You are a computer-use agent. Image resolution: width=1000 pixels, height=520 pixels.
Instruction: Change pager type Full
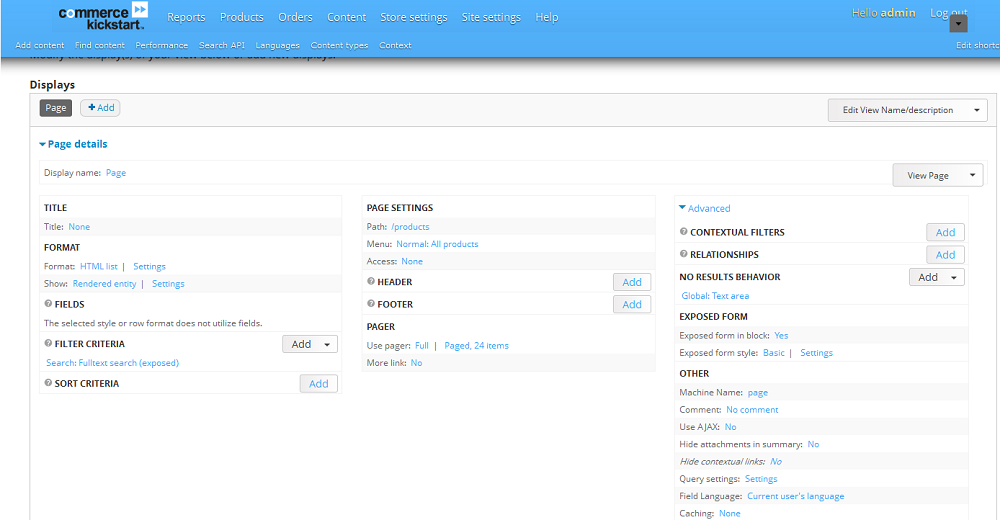point(422,345)
